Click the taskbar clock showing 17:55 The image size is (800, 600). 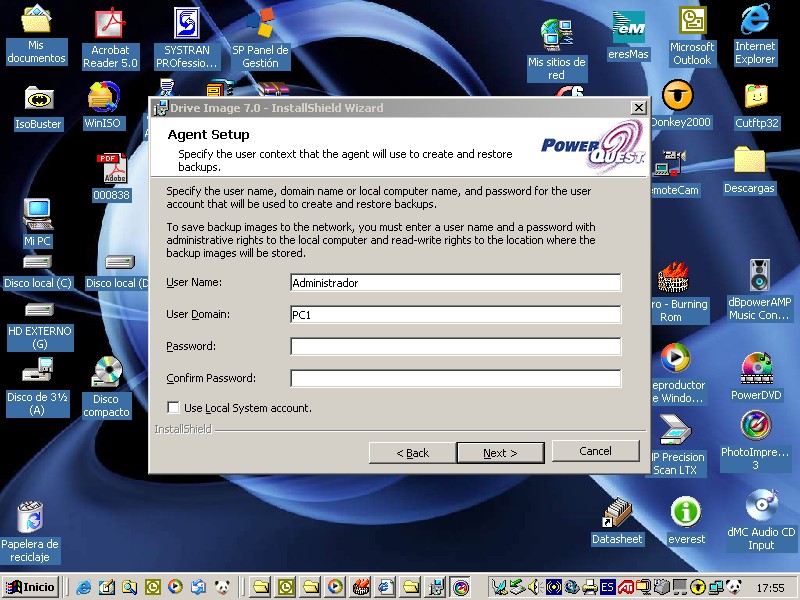click(770, 588)
